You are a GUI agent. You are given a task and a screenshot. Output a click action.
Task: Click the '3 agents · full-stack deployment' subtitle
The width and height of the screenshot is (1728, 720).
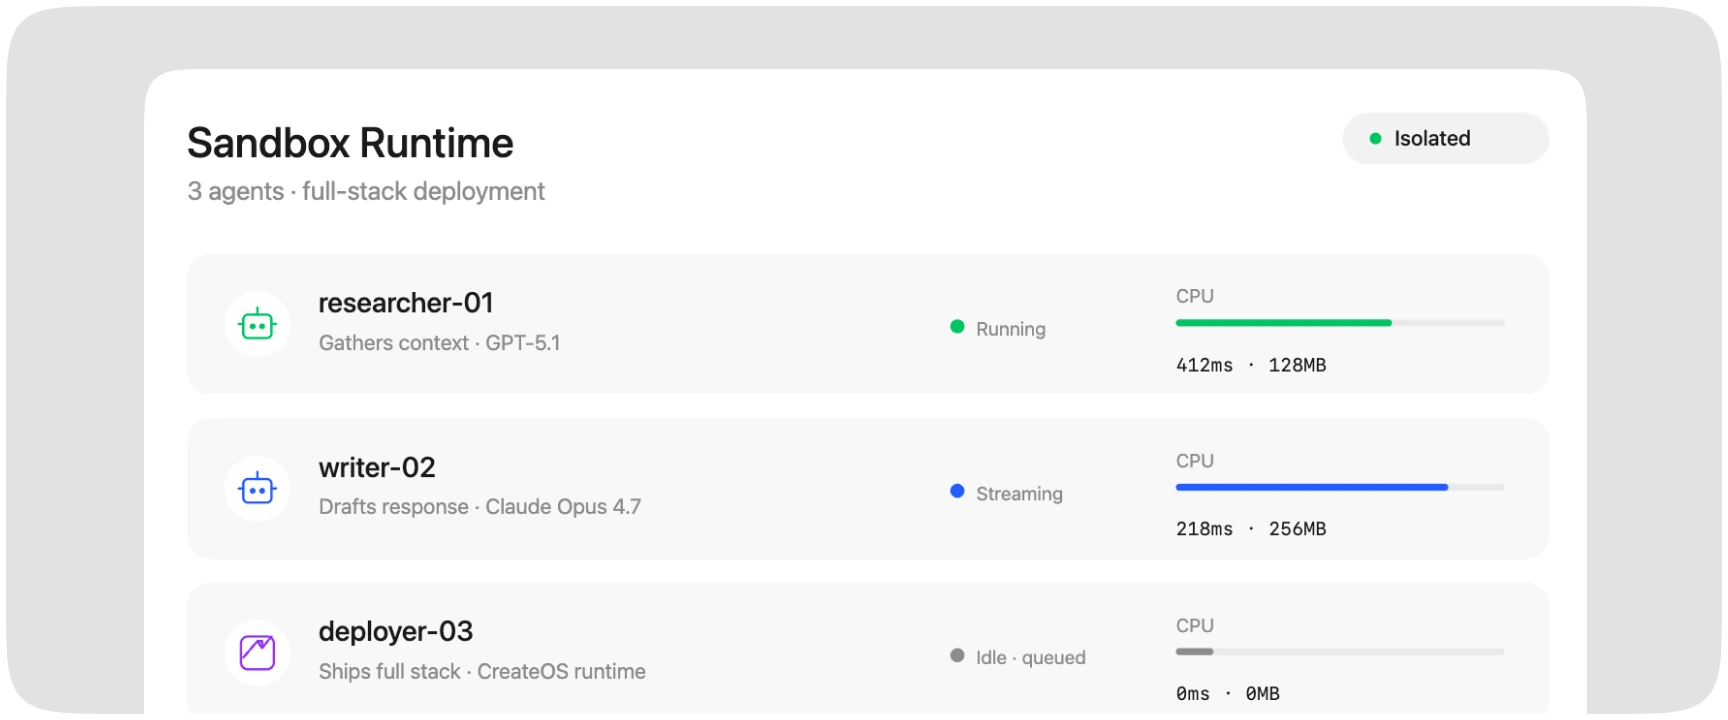point(366,191)
